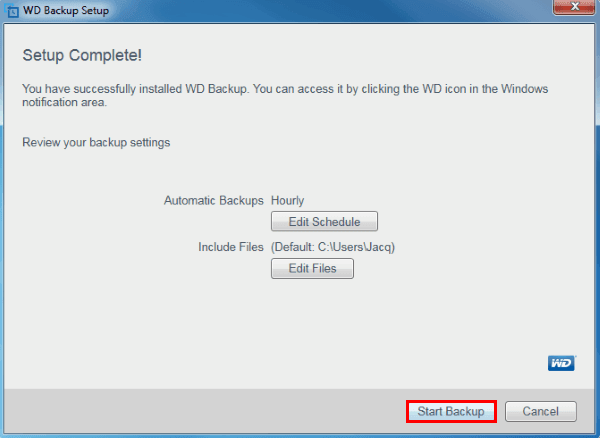Click the default C:\Users\Jacq path text
This screenshot has height=438, width=600.
coord(346,247)
